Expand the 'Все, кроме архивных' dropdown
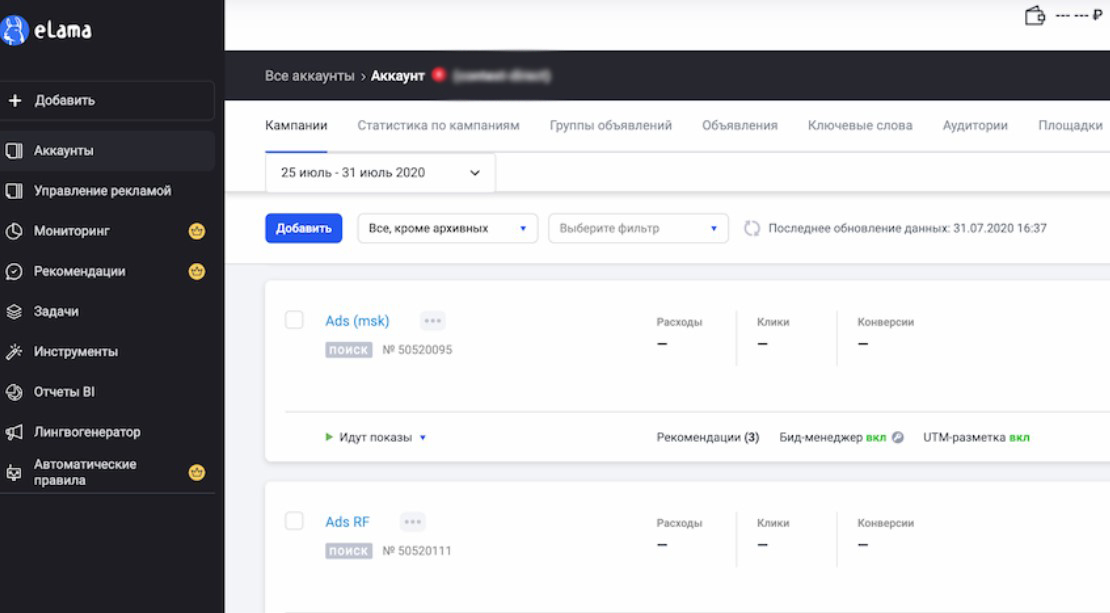The height and width of the screenshot is (613, 1110). coord(447,229)
